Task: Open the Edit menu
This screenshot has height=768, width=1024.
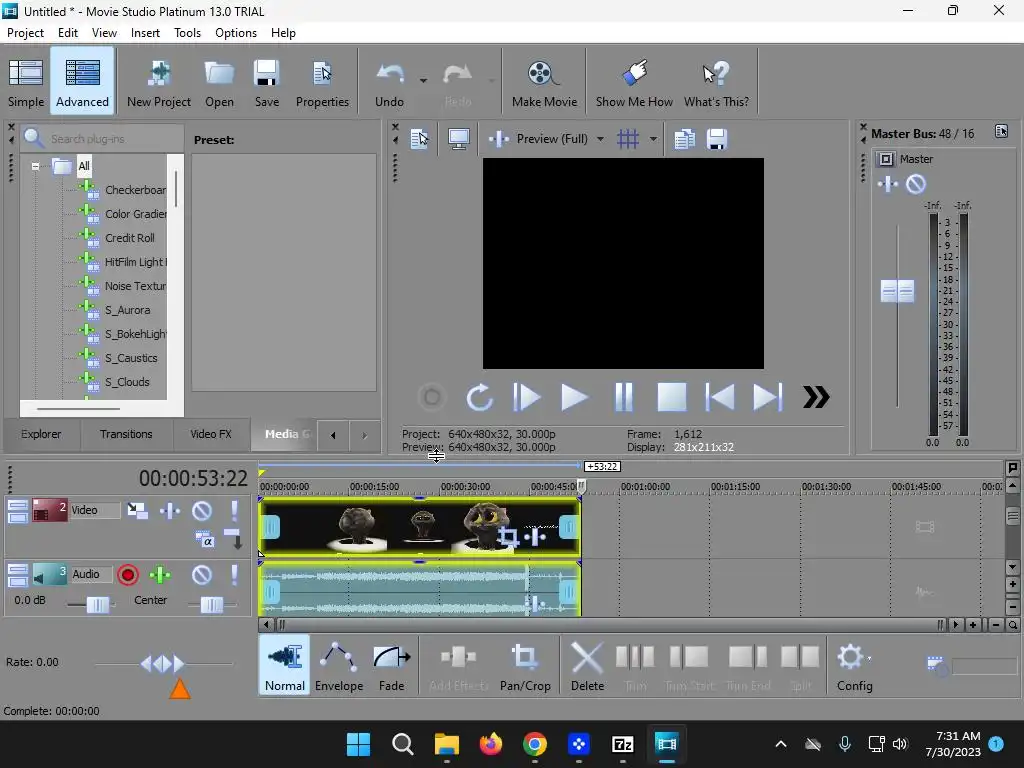Action: (68, 33)
